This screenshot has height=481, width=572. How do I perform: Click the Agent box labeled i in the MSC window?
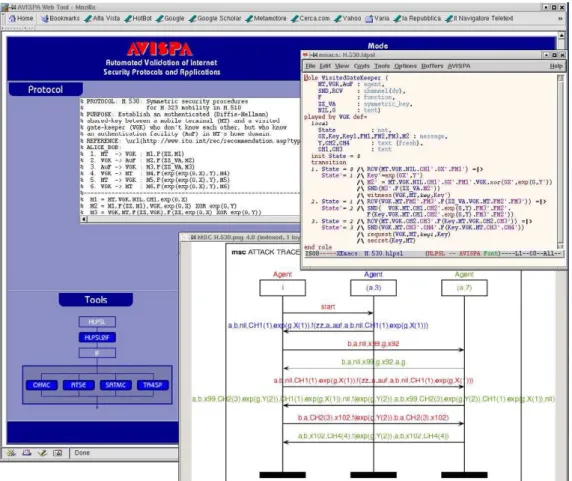(x=282, y=288)
